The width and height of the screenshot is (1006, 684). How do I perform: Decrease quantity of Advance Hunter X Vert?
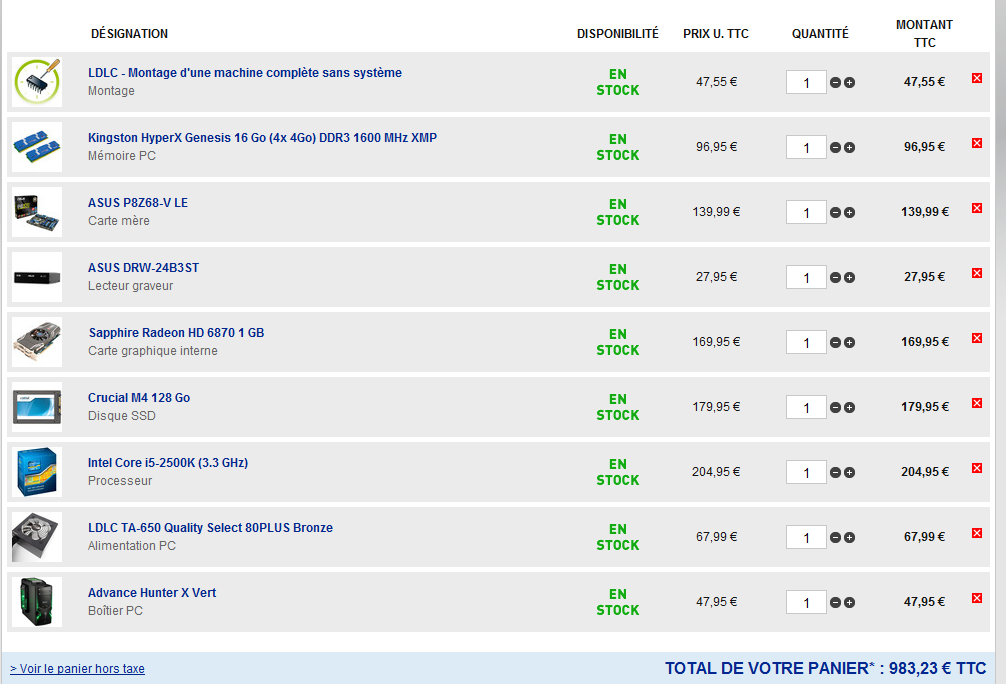pyautogui.click(x=835, y=603)
